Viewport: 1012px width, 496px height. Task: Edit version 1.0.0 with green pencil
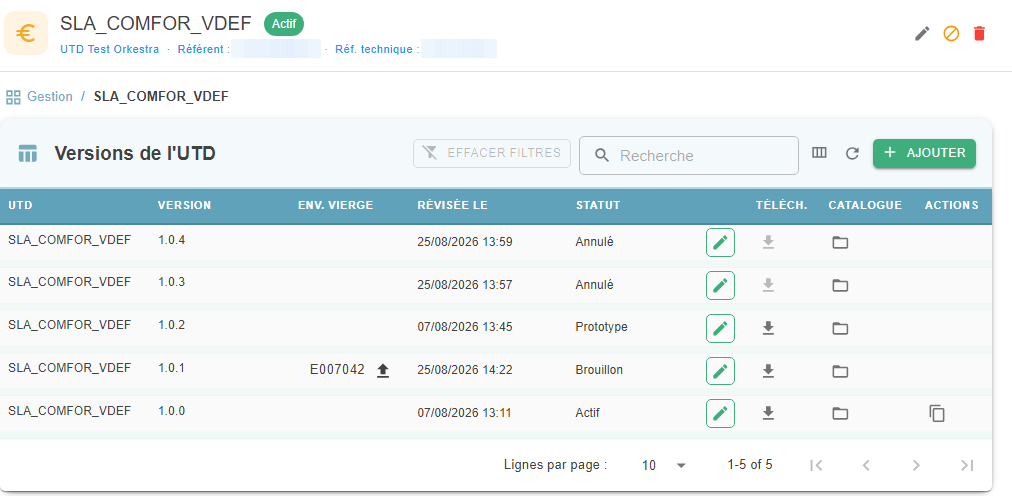coord(720,413)
